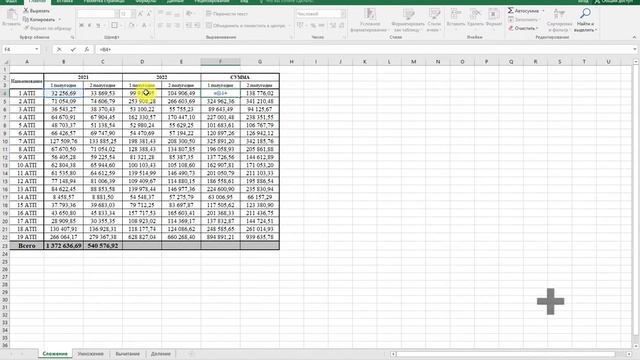Cancel the formula entry with X

click(x=59, y=49)
